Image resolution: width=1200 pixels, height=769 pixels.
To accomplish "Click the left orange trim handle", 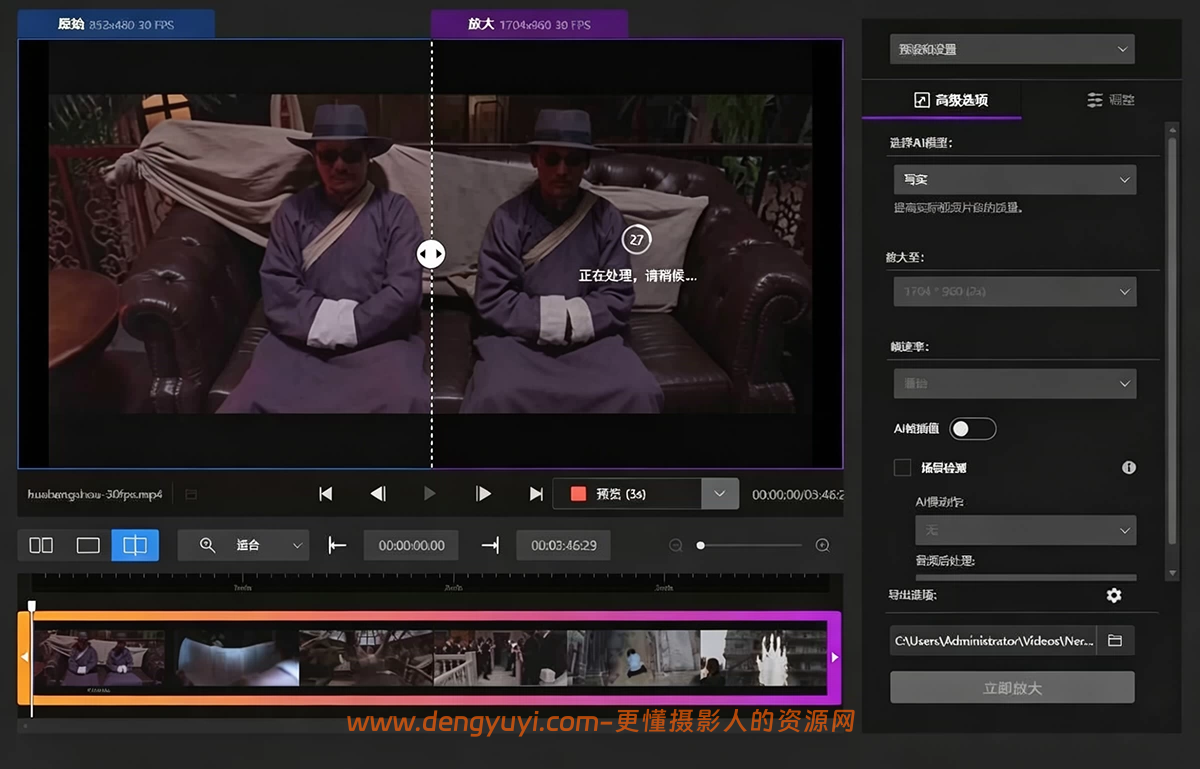I will [24, 657].
